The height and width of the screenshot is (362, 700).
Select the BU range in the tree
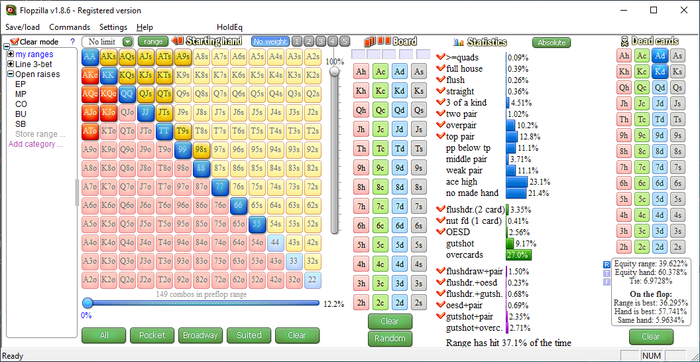21,114
